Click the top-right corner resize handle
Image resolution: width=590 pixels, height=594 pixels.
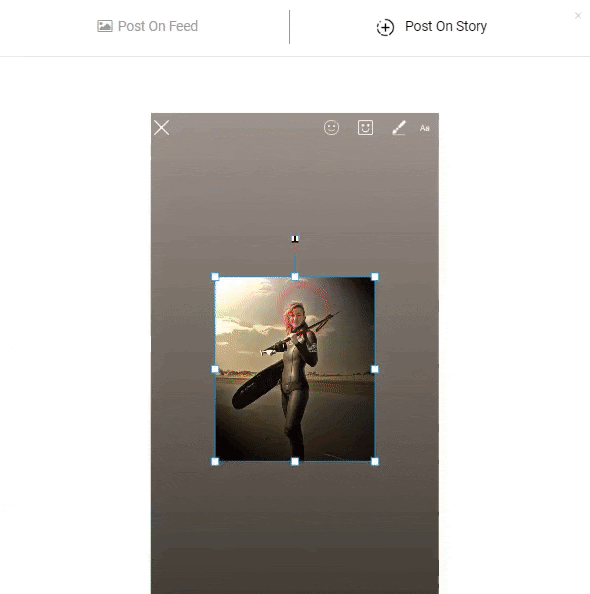(x=375, y=277)
